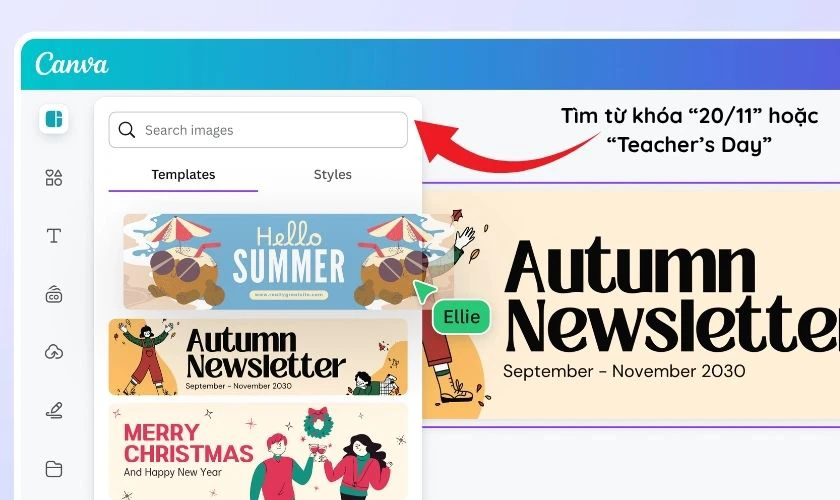
Task: Click the Teacher's Day annotation text
Action: 689,145
